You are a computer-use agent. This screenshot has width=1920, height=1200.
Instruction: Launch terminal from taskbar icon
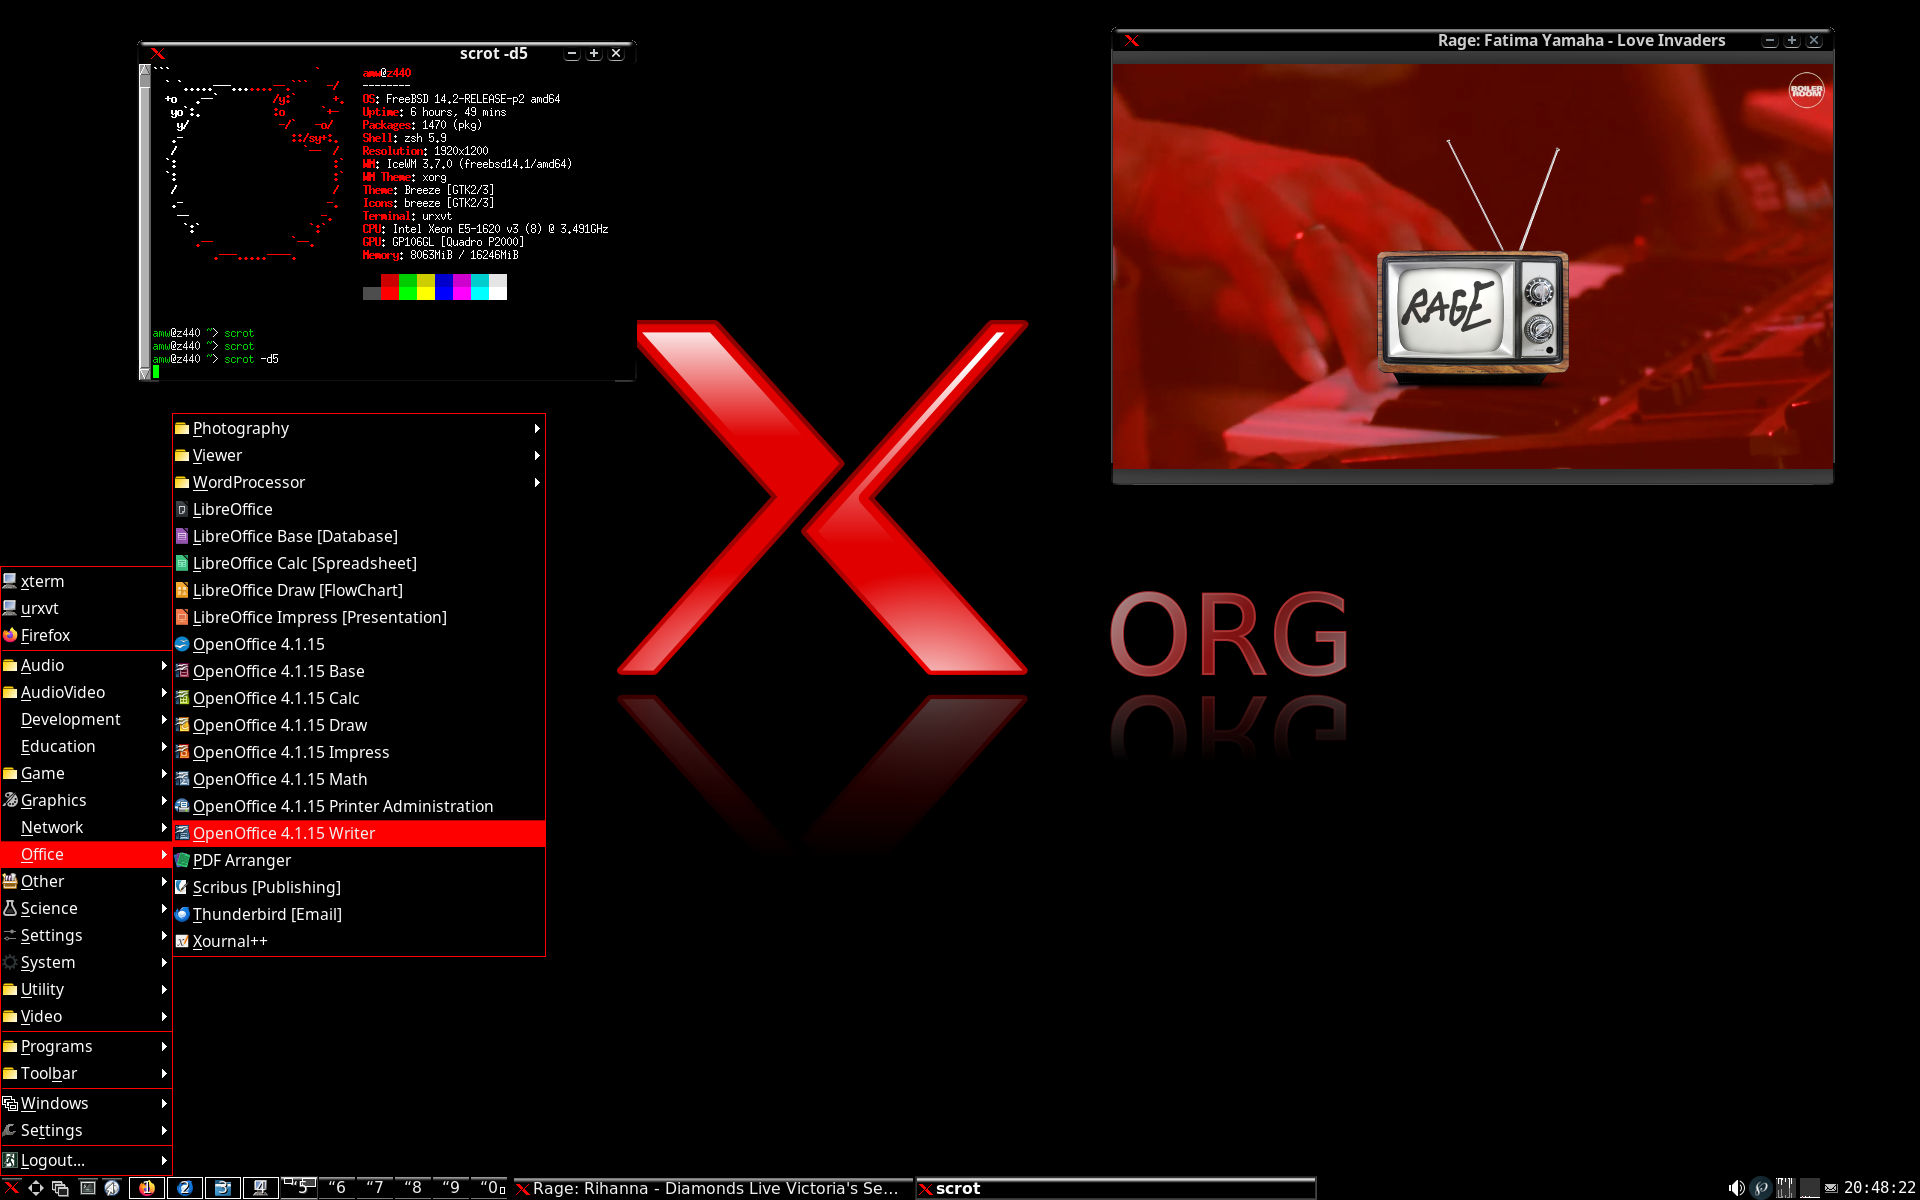[x=88, y=1188]
